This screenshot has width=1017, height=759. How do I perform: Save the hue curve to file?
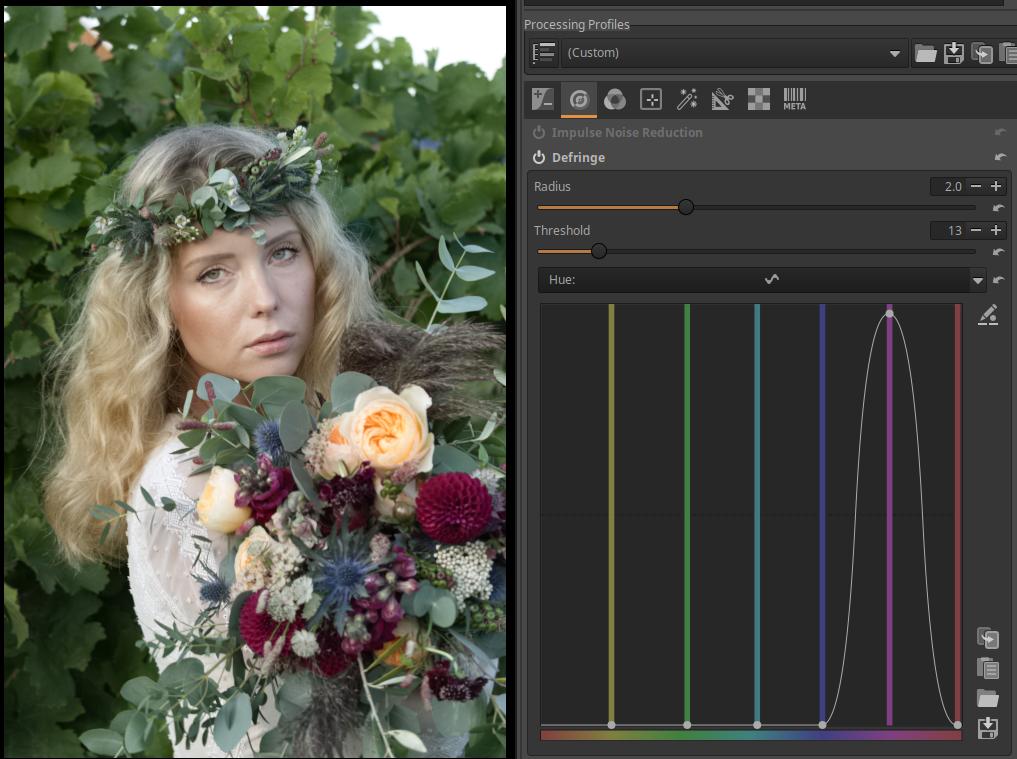click(988, 728)
